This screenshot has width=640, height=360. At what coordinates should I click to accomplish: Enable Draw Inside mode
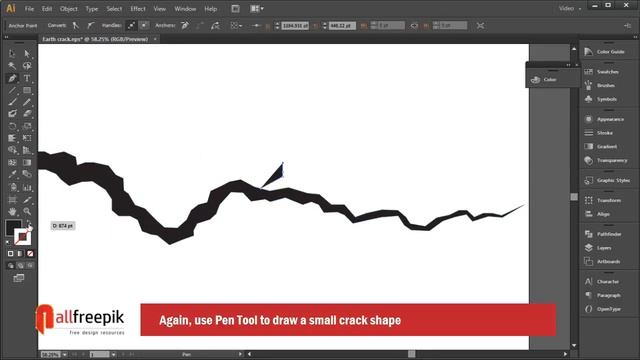(x=30, y=266)
